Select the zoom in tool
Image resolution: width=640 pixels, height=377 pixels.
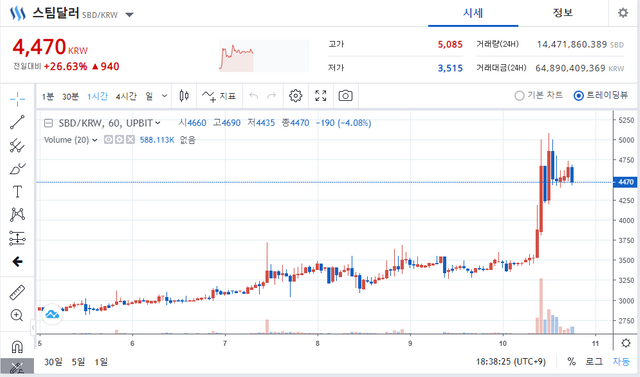coord(17,315)
